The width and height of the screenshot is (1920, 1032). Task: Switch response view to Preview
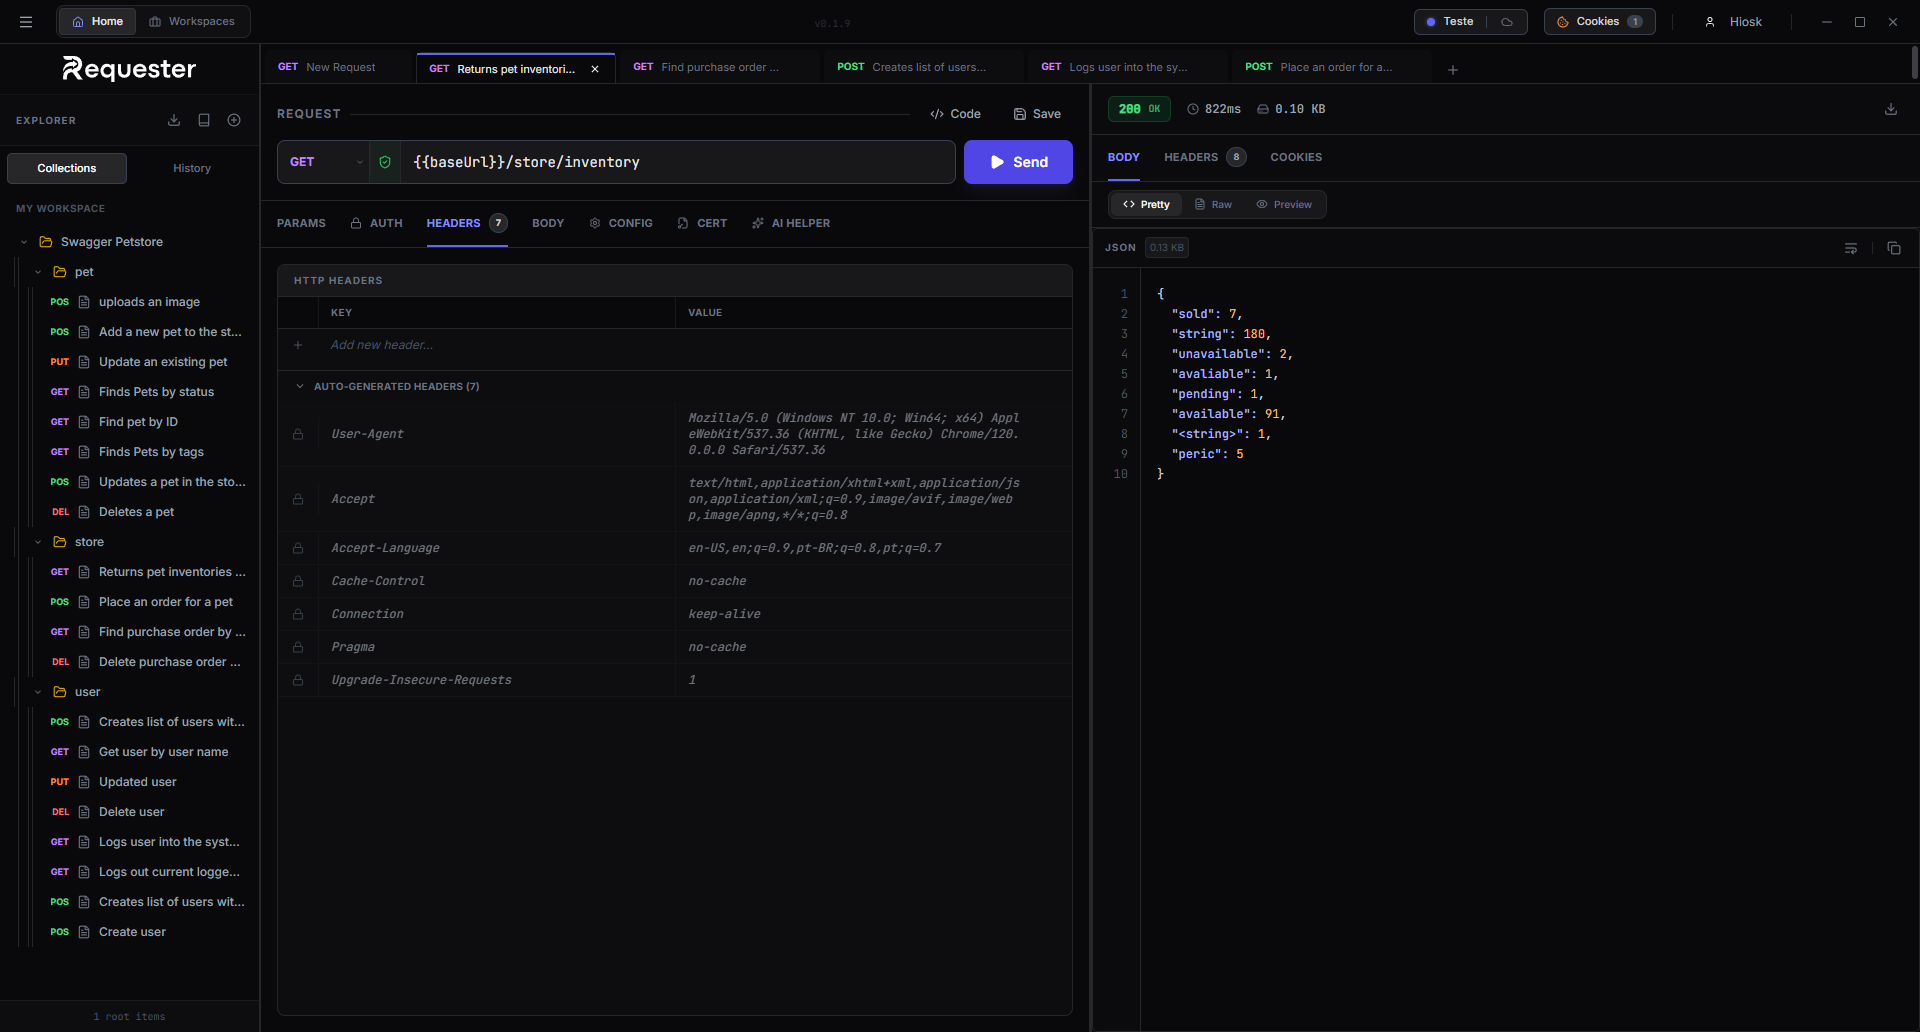pos(1284,205)
